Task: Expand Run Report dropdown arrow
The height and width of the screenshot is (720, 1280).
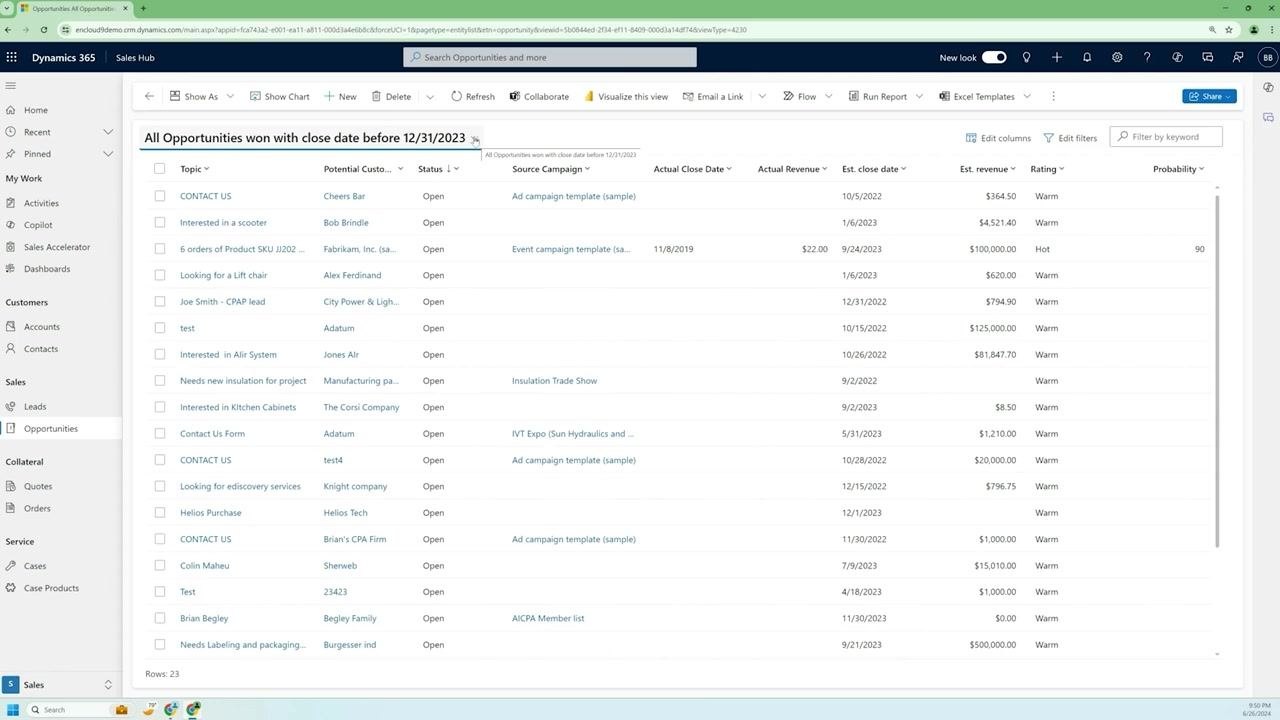Action: point(918,96)
